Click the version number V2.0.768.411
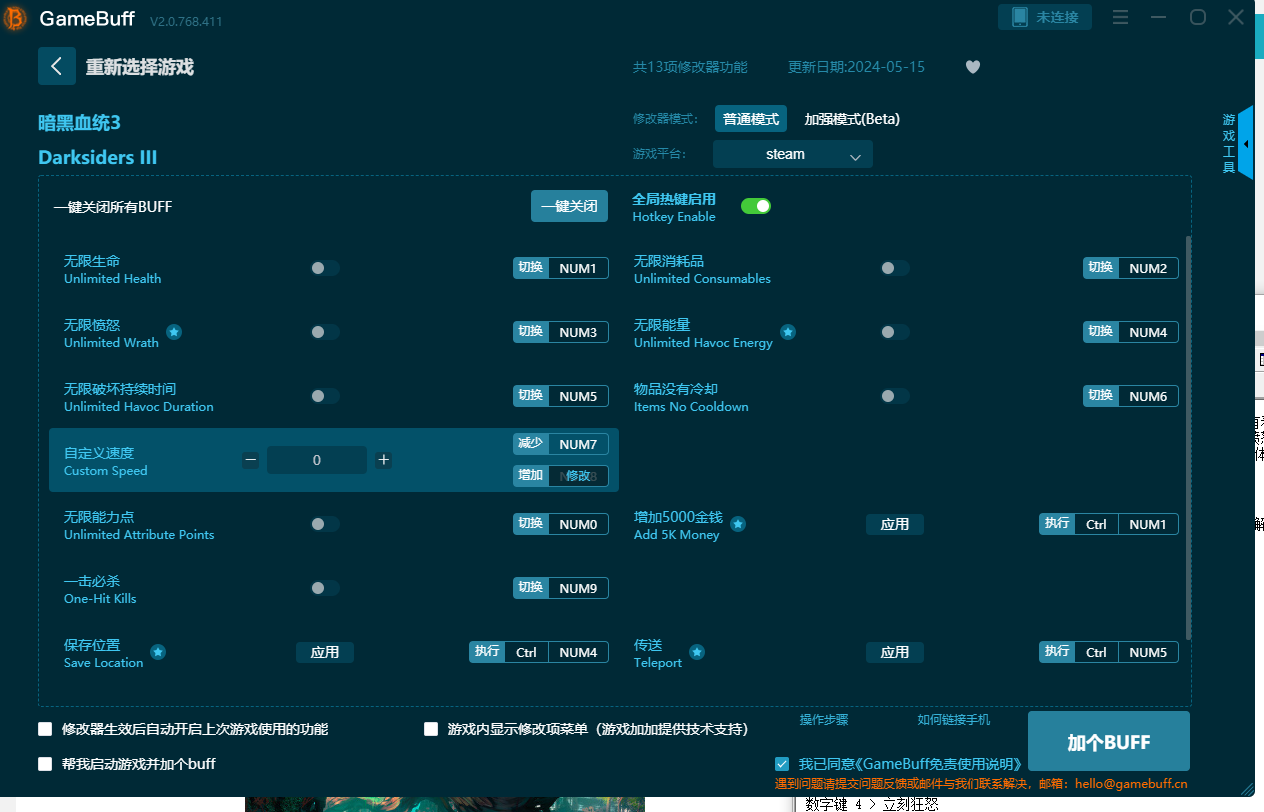1264x812 pixels. point(186,21)
